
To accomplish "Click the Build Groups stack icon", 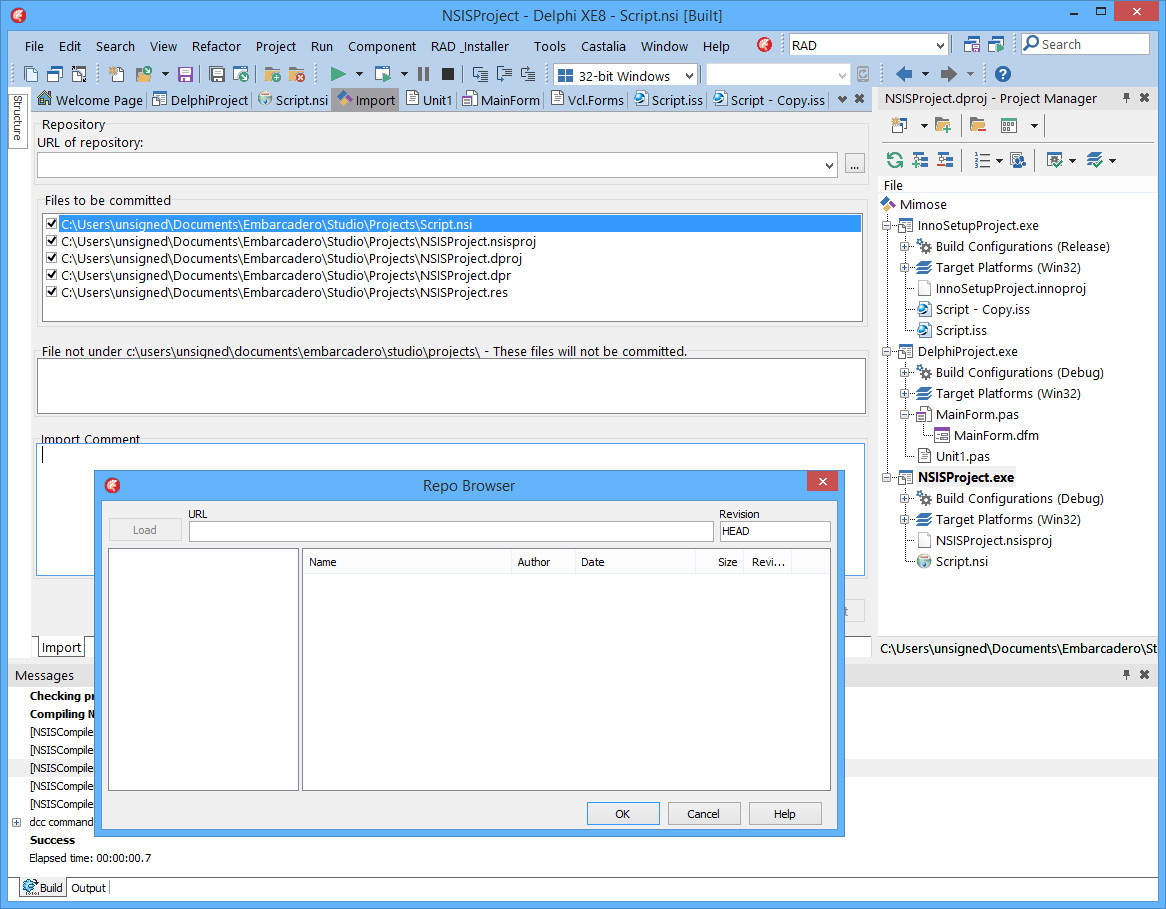I will 1094,160.
